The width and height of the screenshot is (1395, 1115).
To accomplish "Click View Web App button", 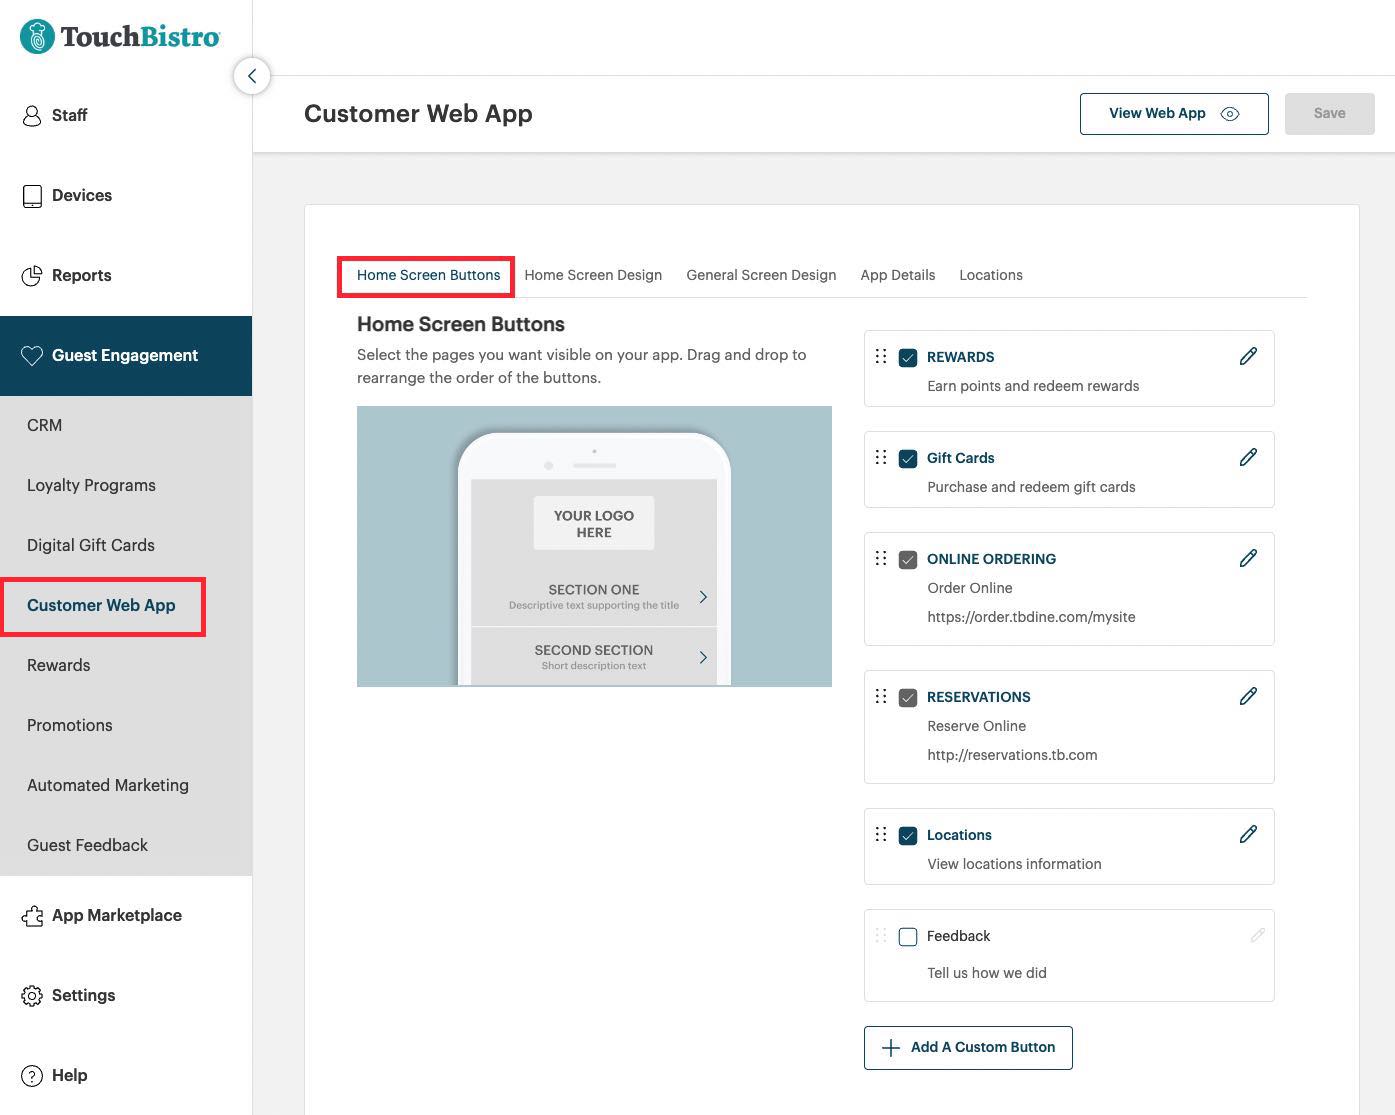I will tap(1173, 113).
